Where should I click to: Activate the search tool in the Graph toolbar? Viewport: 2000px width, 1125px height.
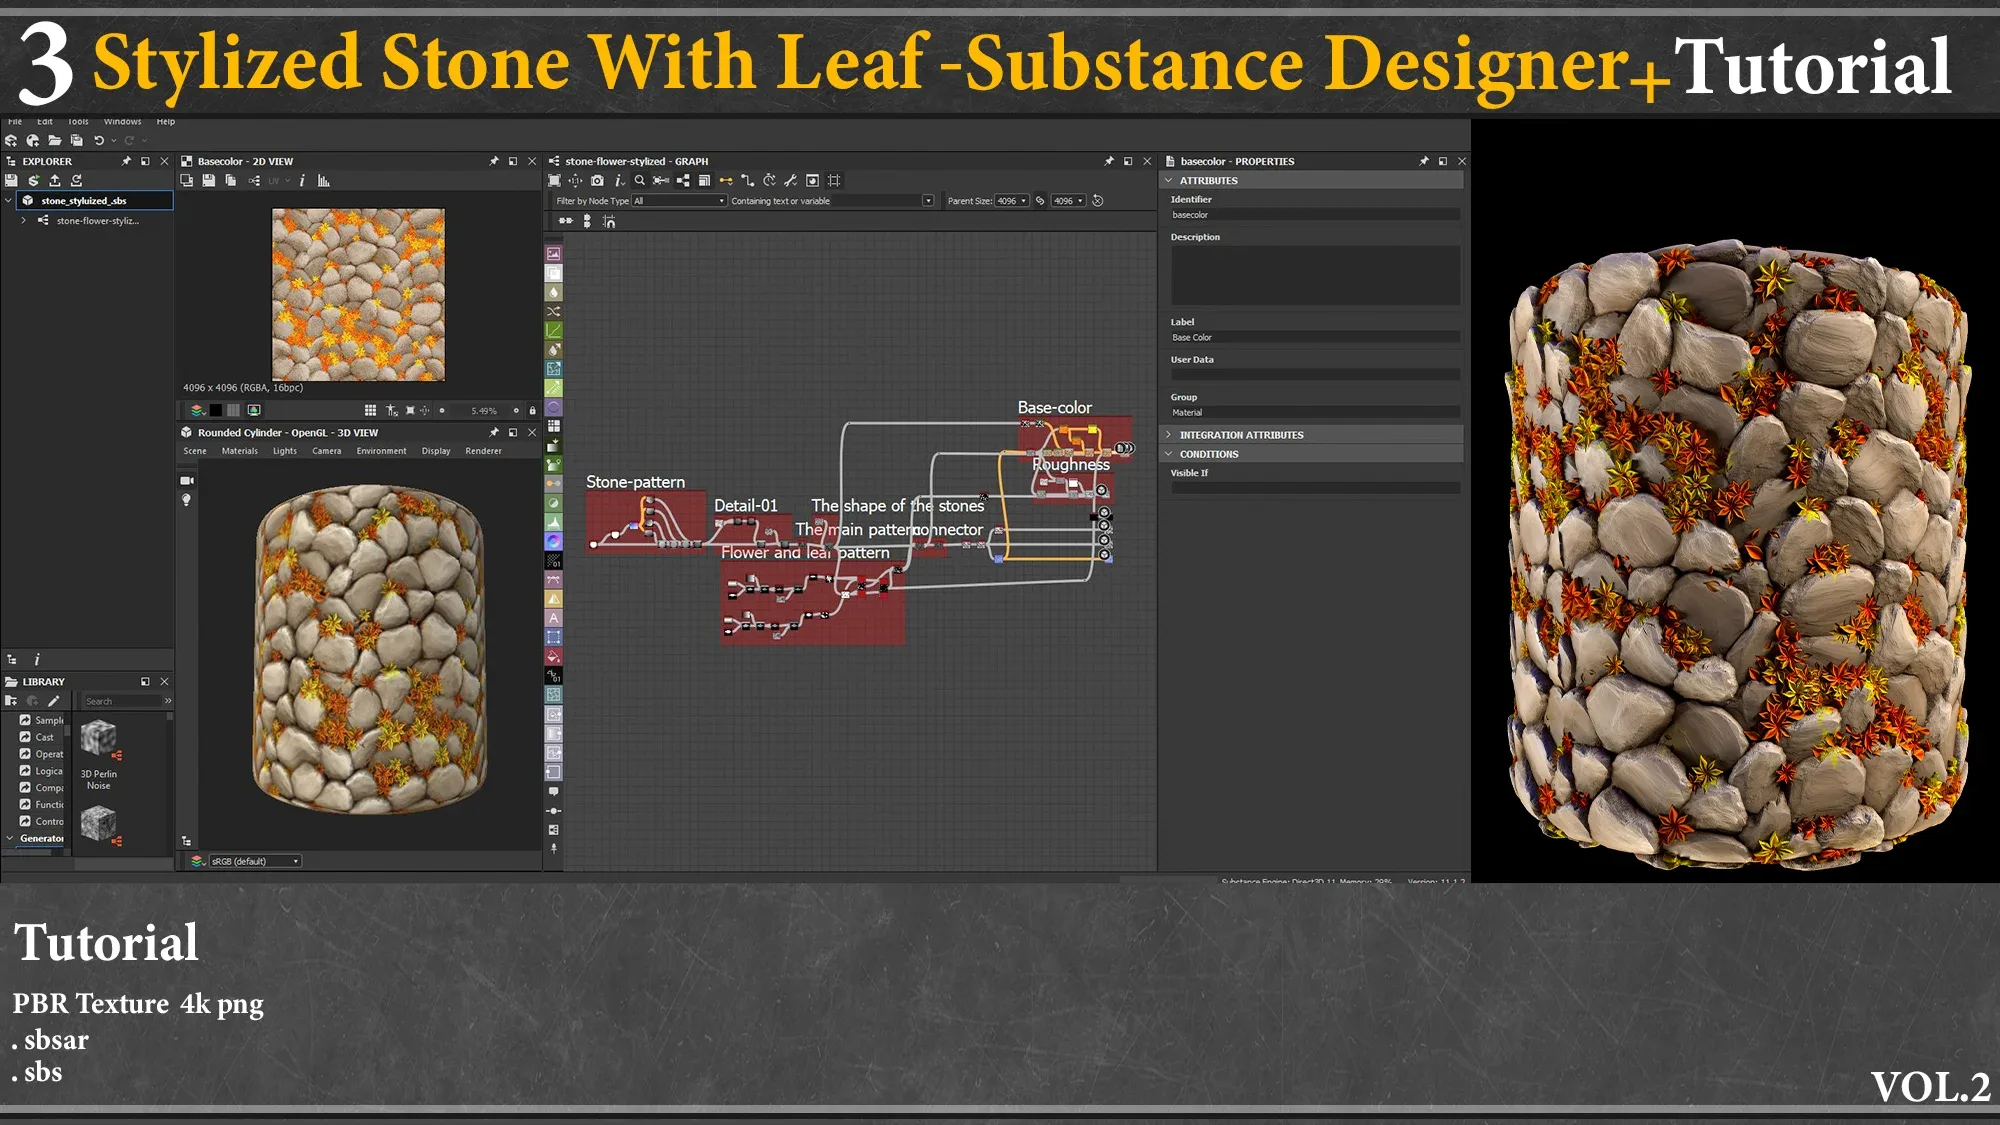[x=640, y=181]
